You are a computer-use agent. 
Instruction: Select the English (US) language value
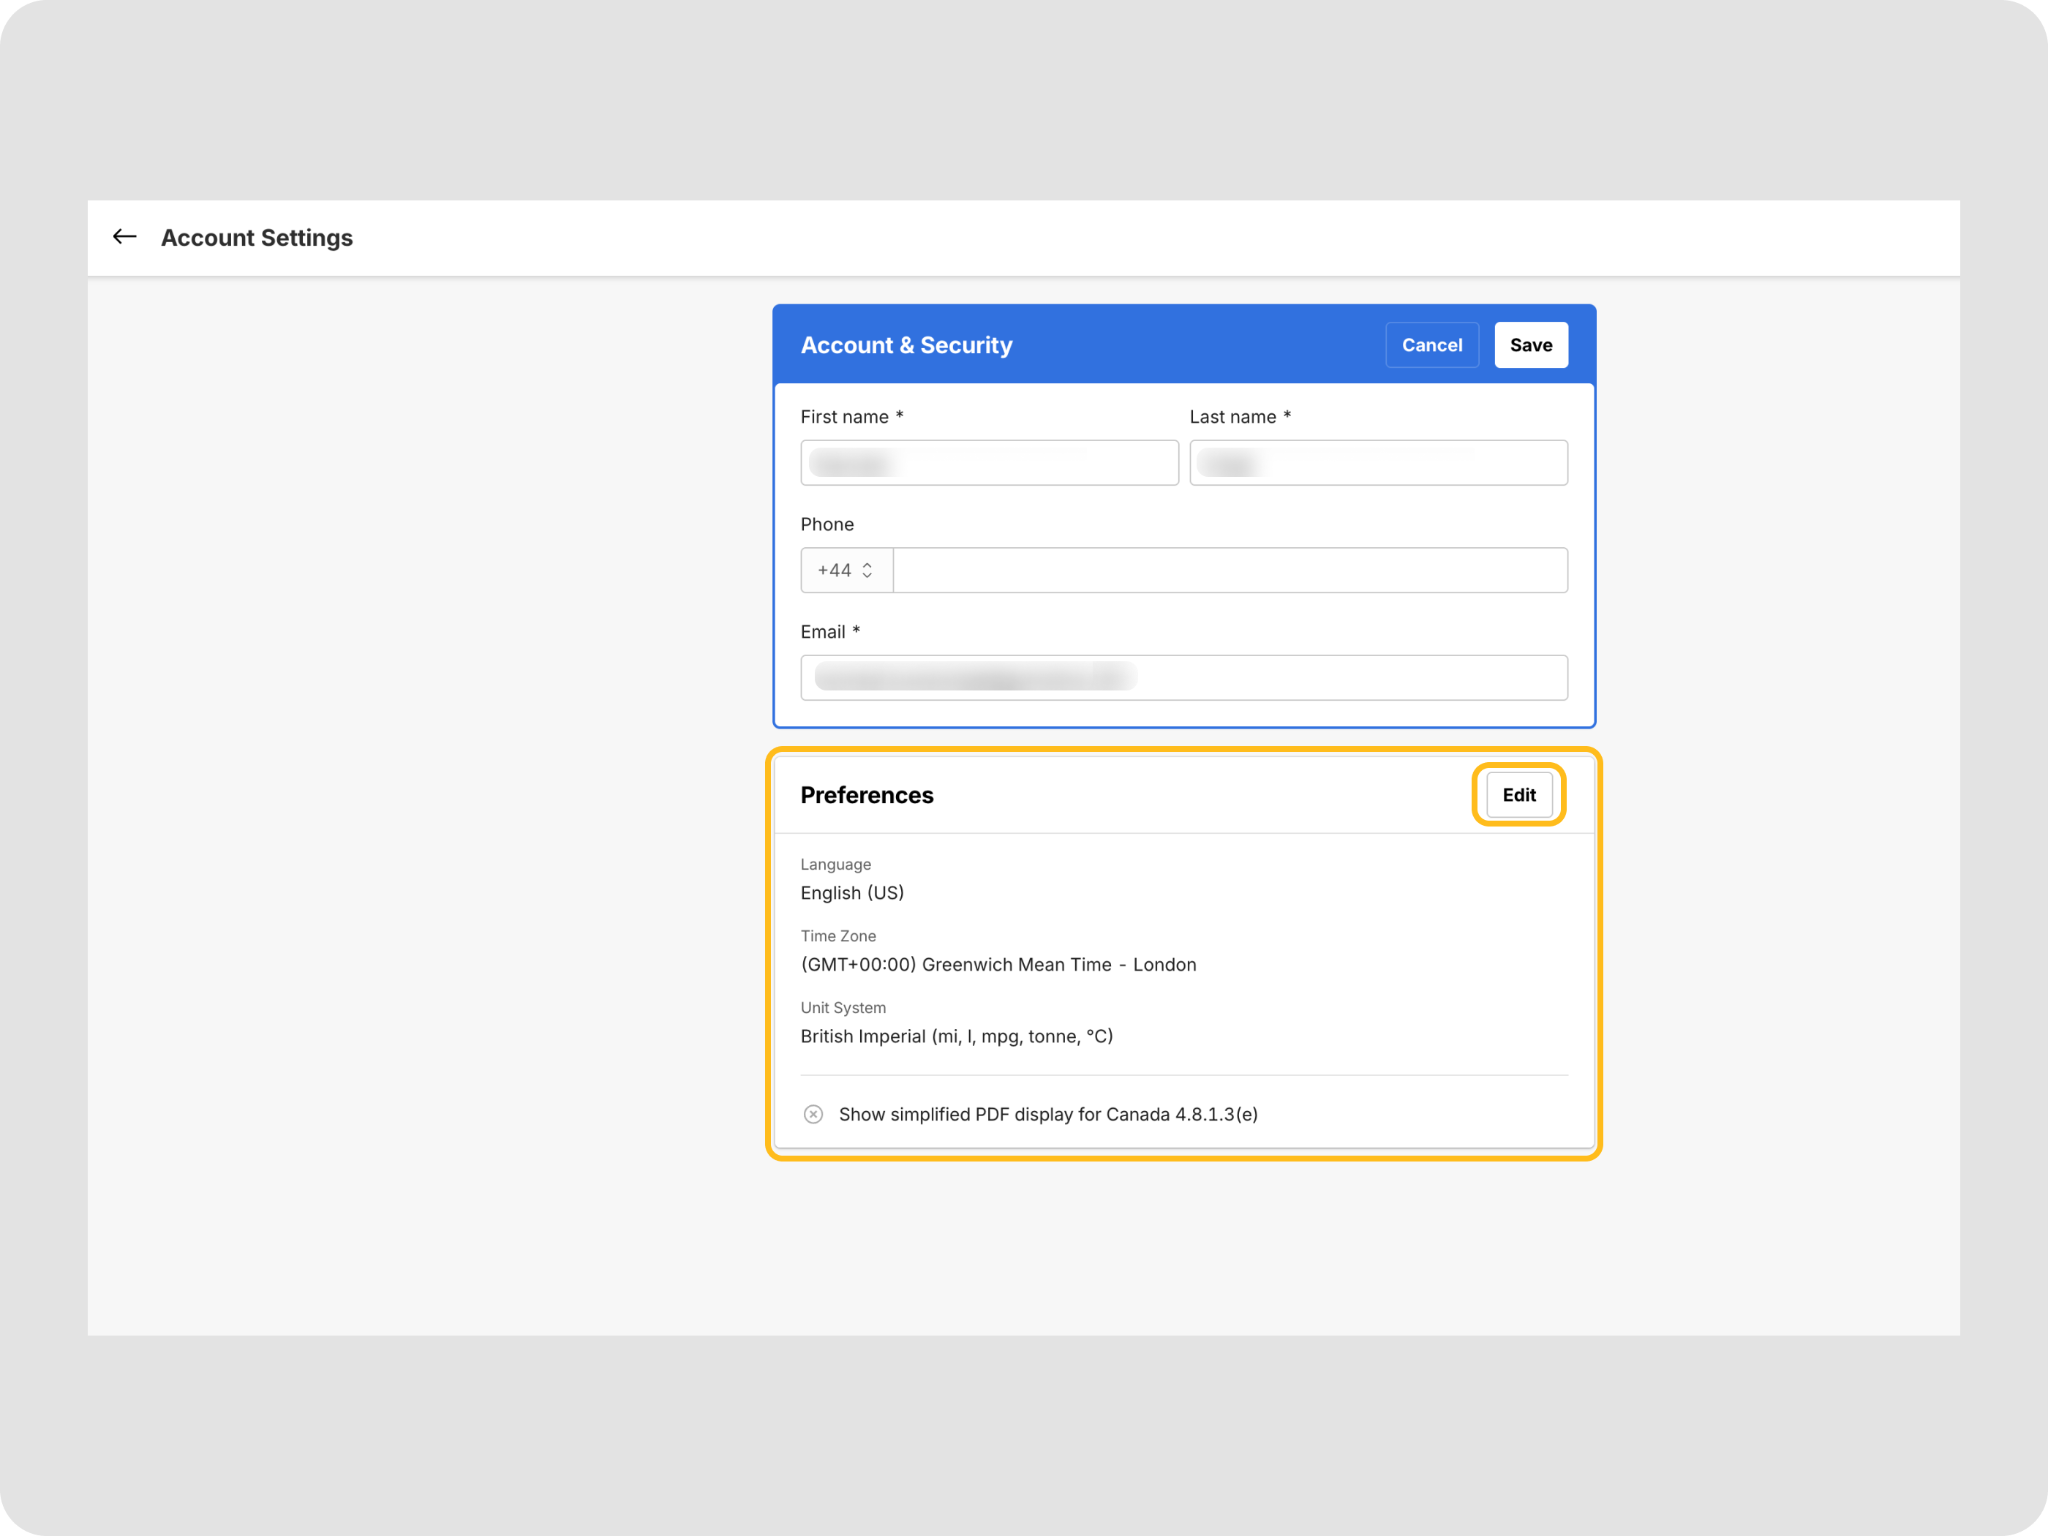point(852,893)
